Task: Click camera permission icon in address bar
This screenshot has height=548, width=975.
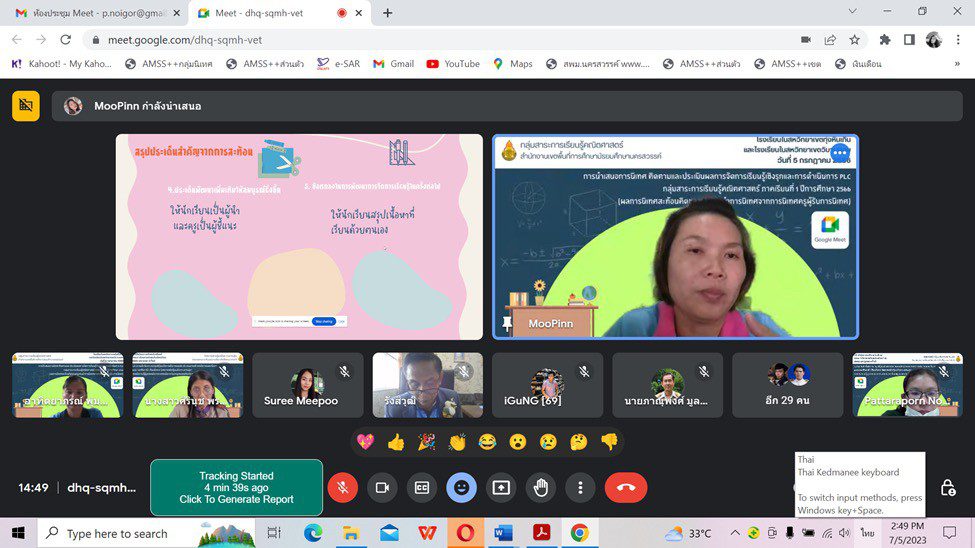Action: click(x=806, y=40)
